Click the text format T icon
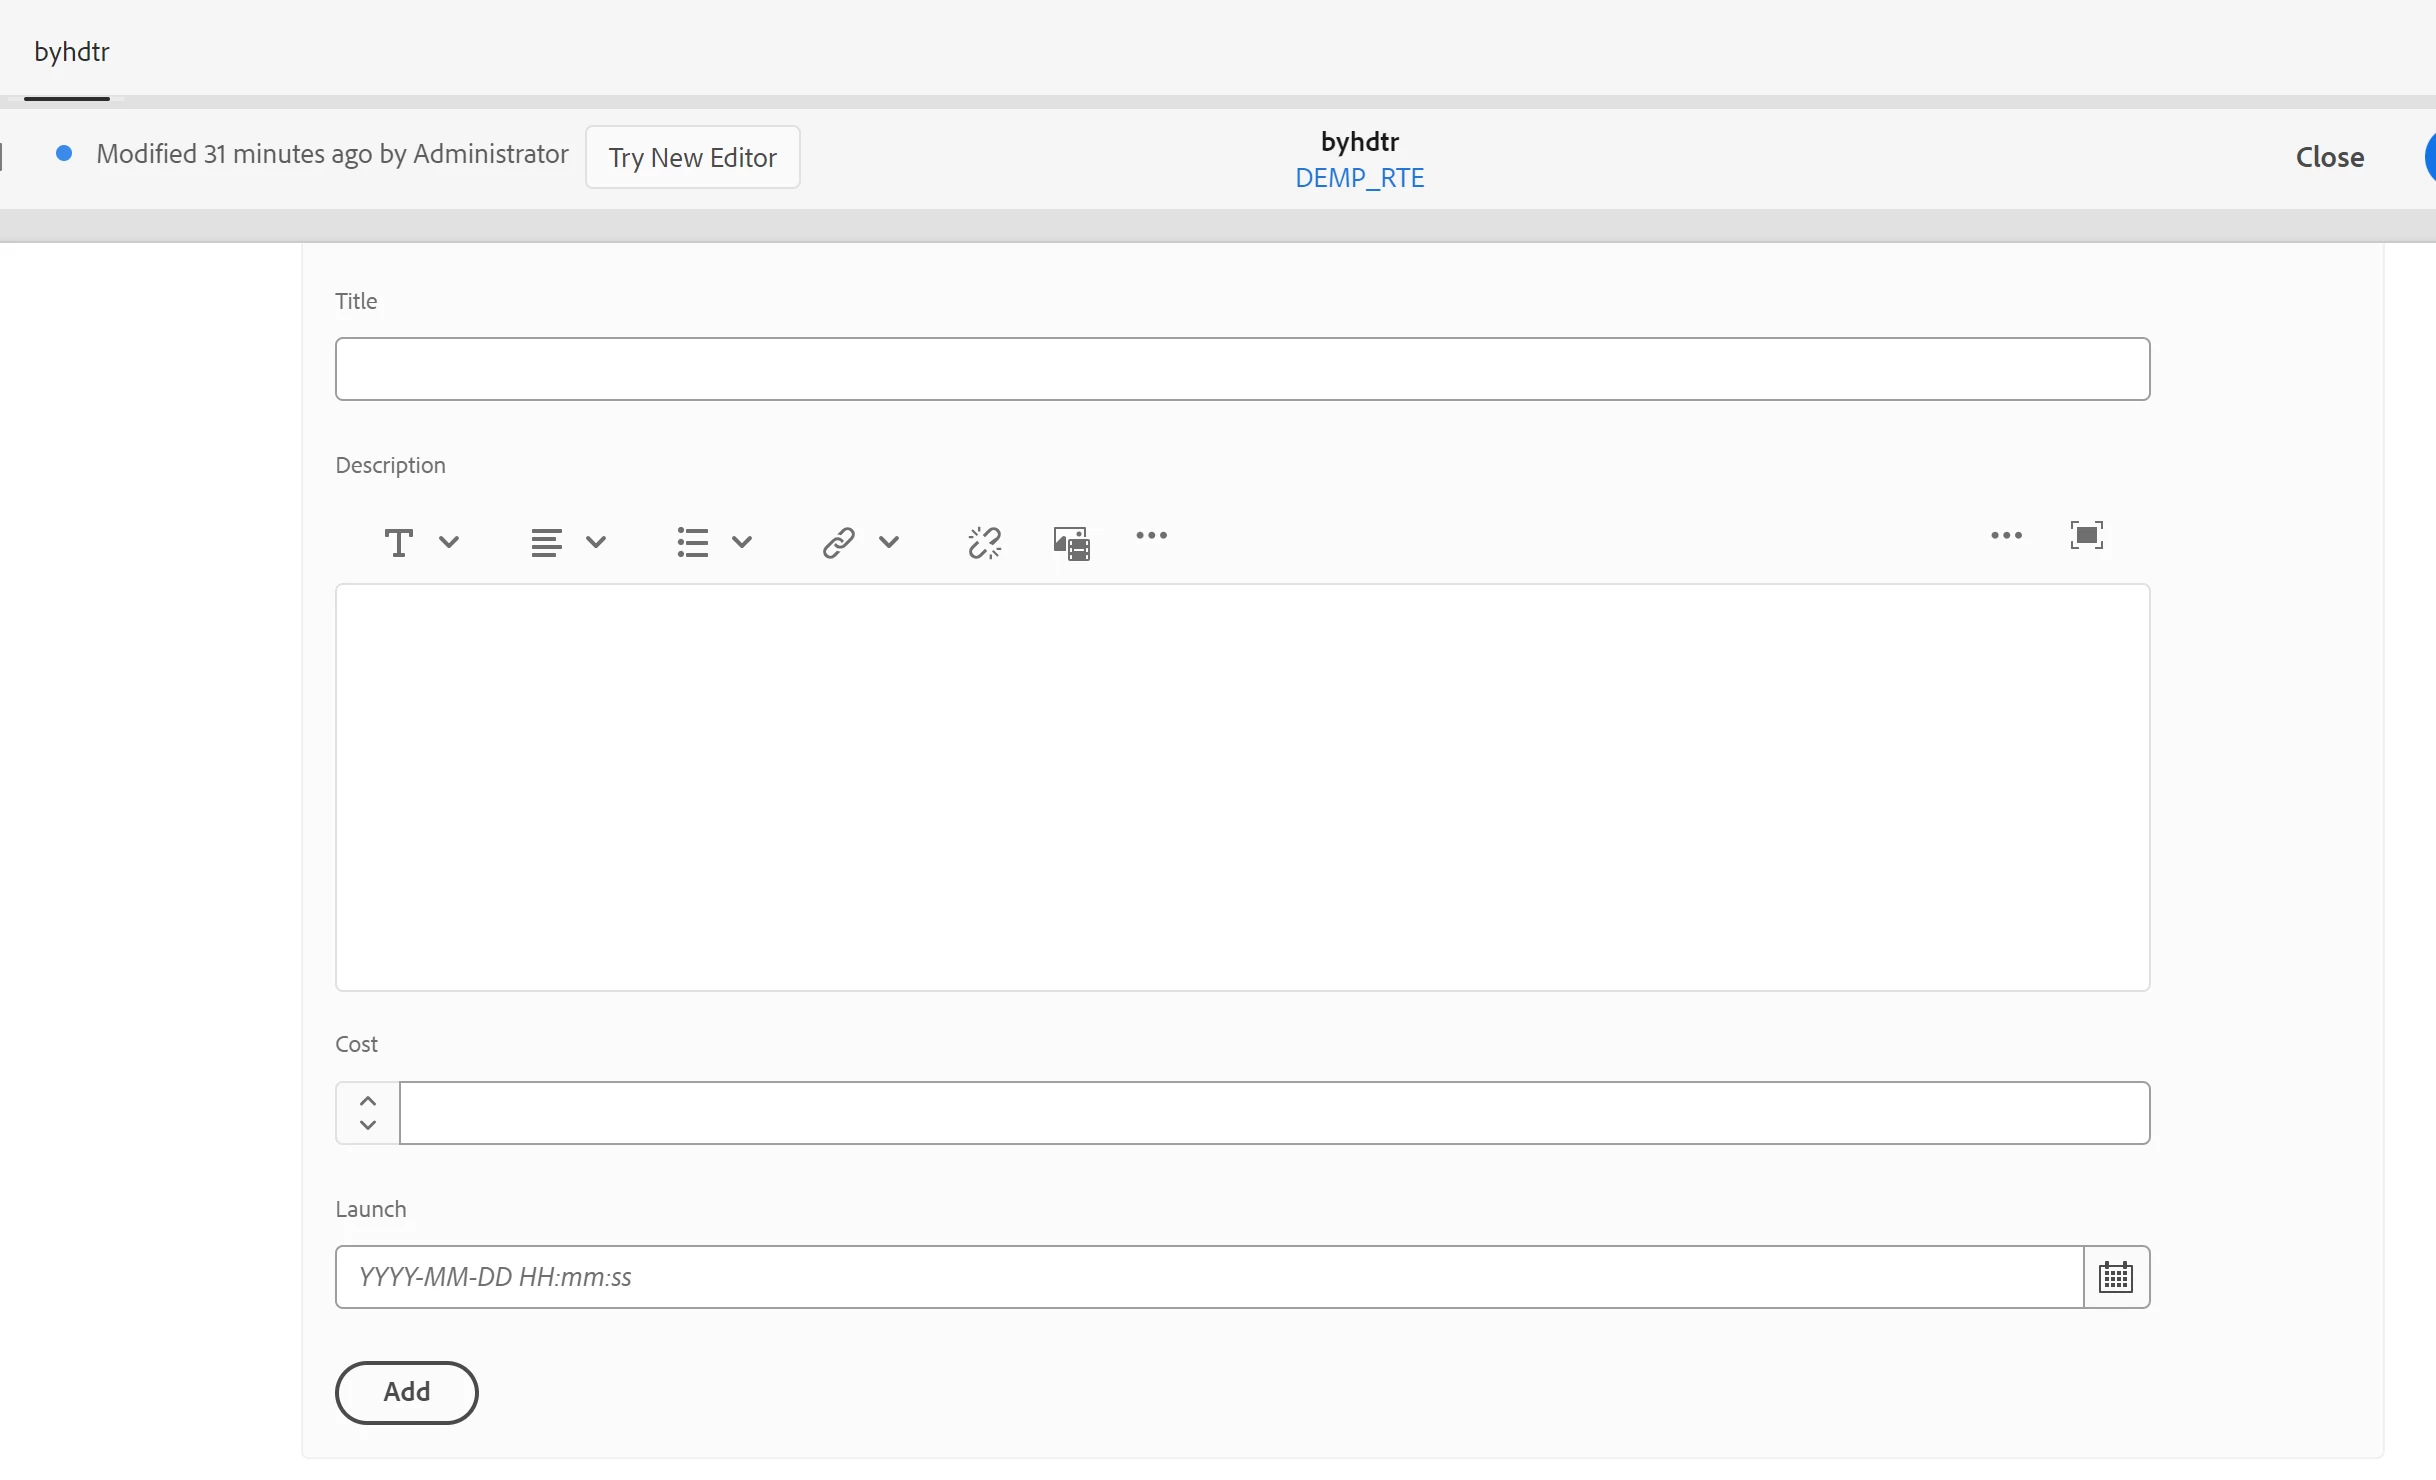 398,543
